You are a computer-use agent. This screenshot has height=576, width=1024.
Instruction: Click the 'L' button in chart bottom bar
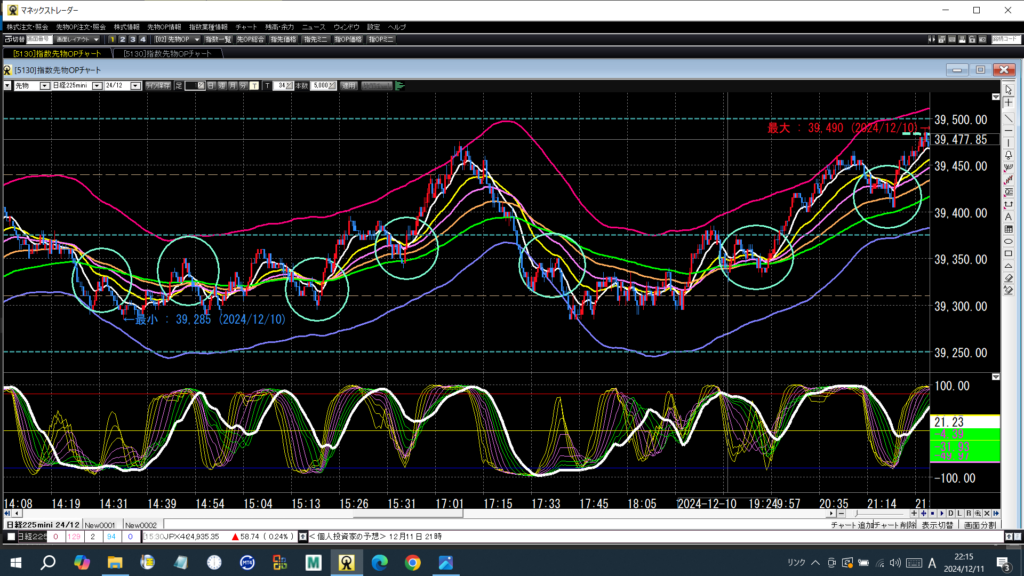tap(959, 513)
